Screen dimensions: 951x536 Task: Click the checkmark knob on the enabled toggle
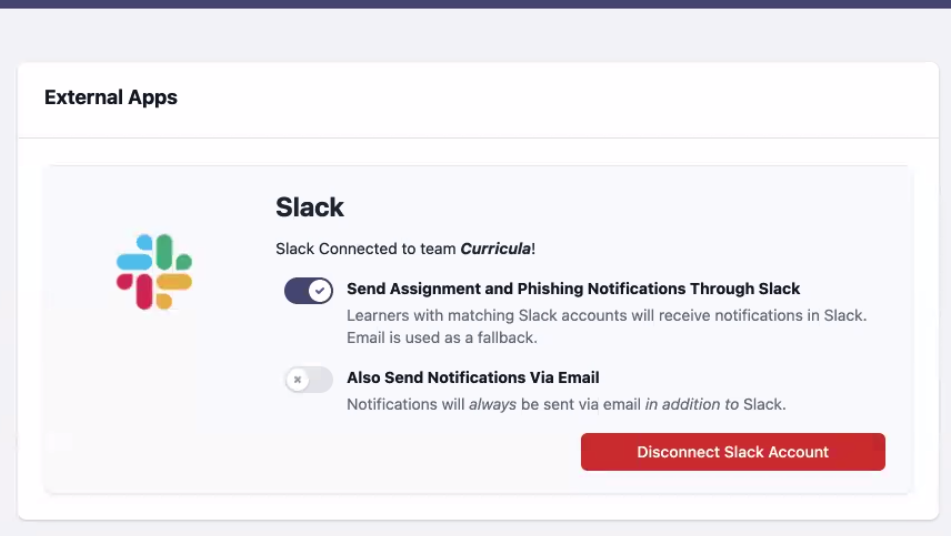320,291
